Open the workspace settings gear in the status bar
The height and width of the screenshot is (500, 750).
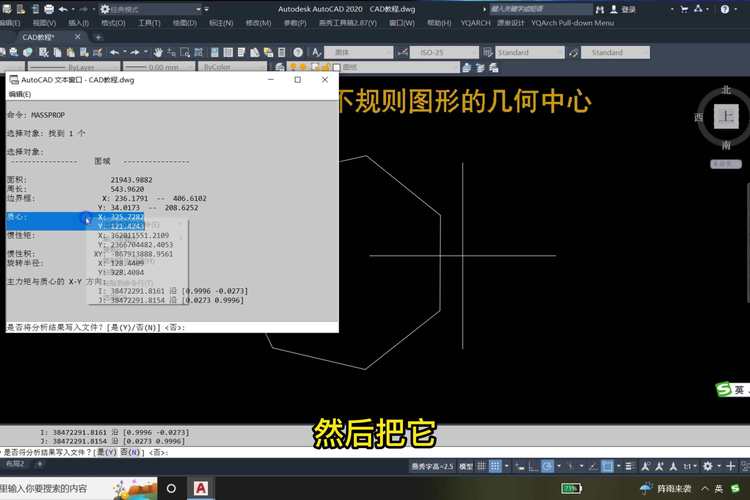point(708,466)
